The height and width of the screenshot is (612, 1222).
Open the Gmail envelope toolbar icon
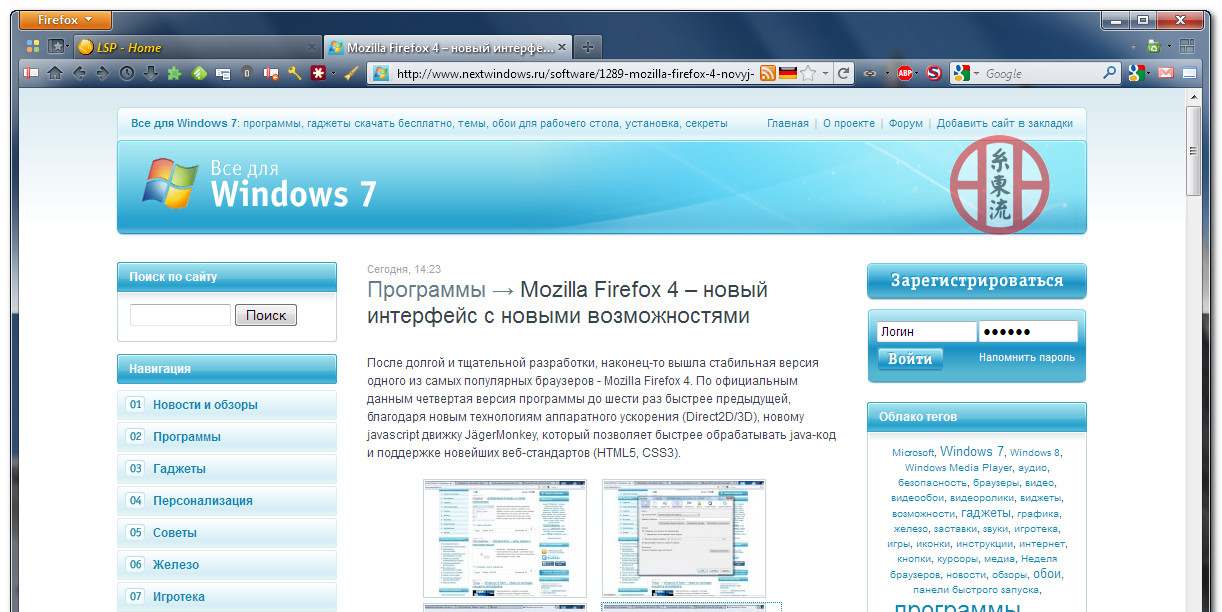pos(1165,73)
